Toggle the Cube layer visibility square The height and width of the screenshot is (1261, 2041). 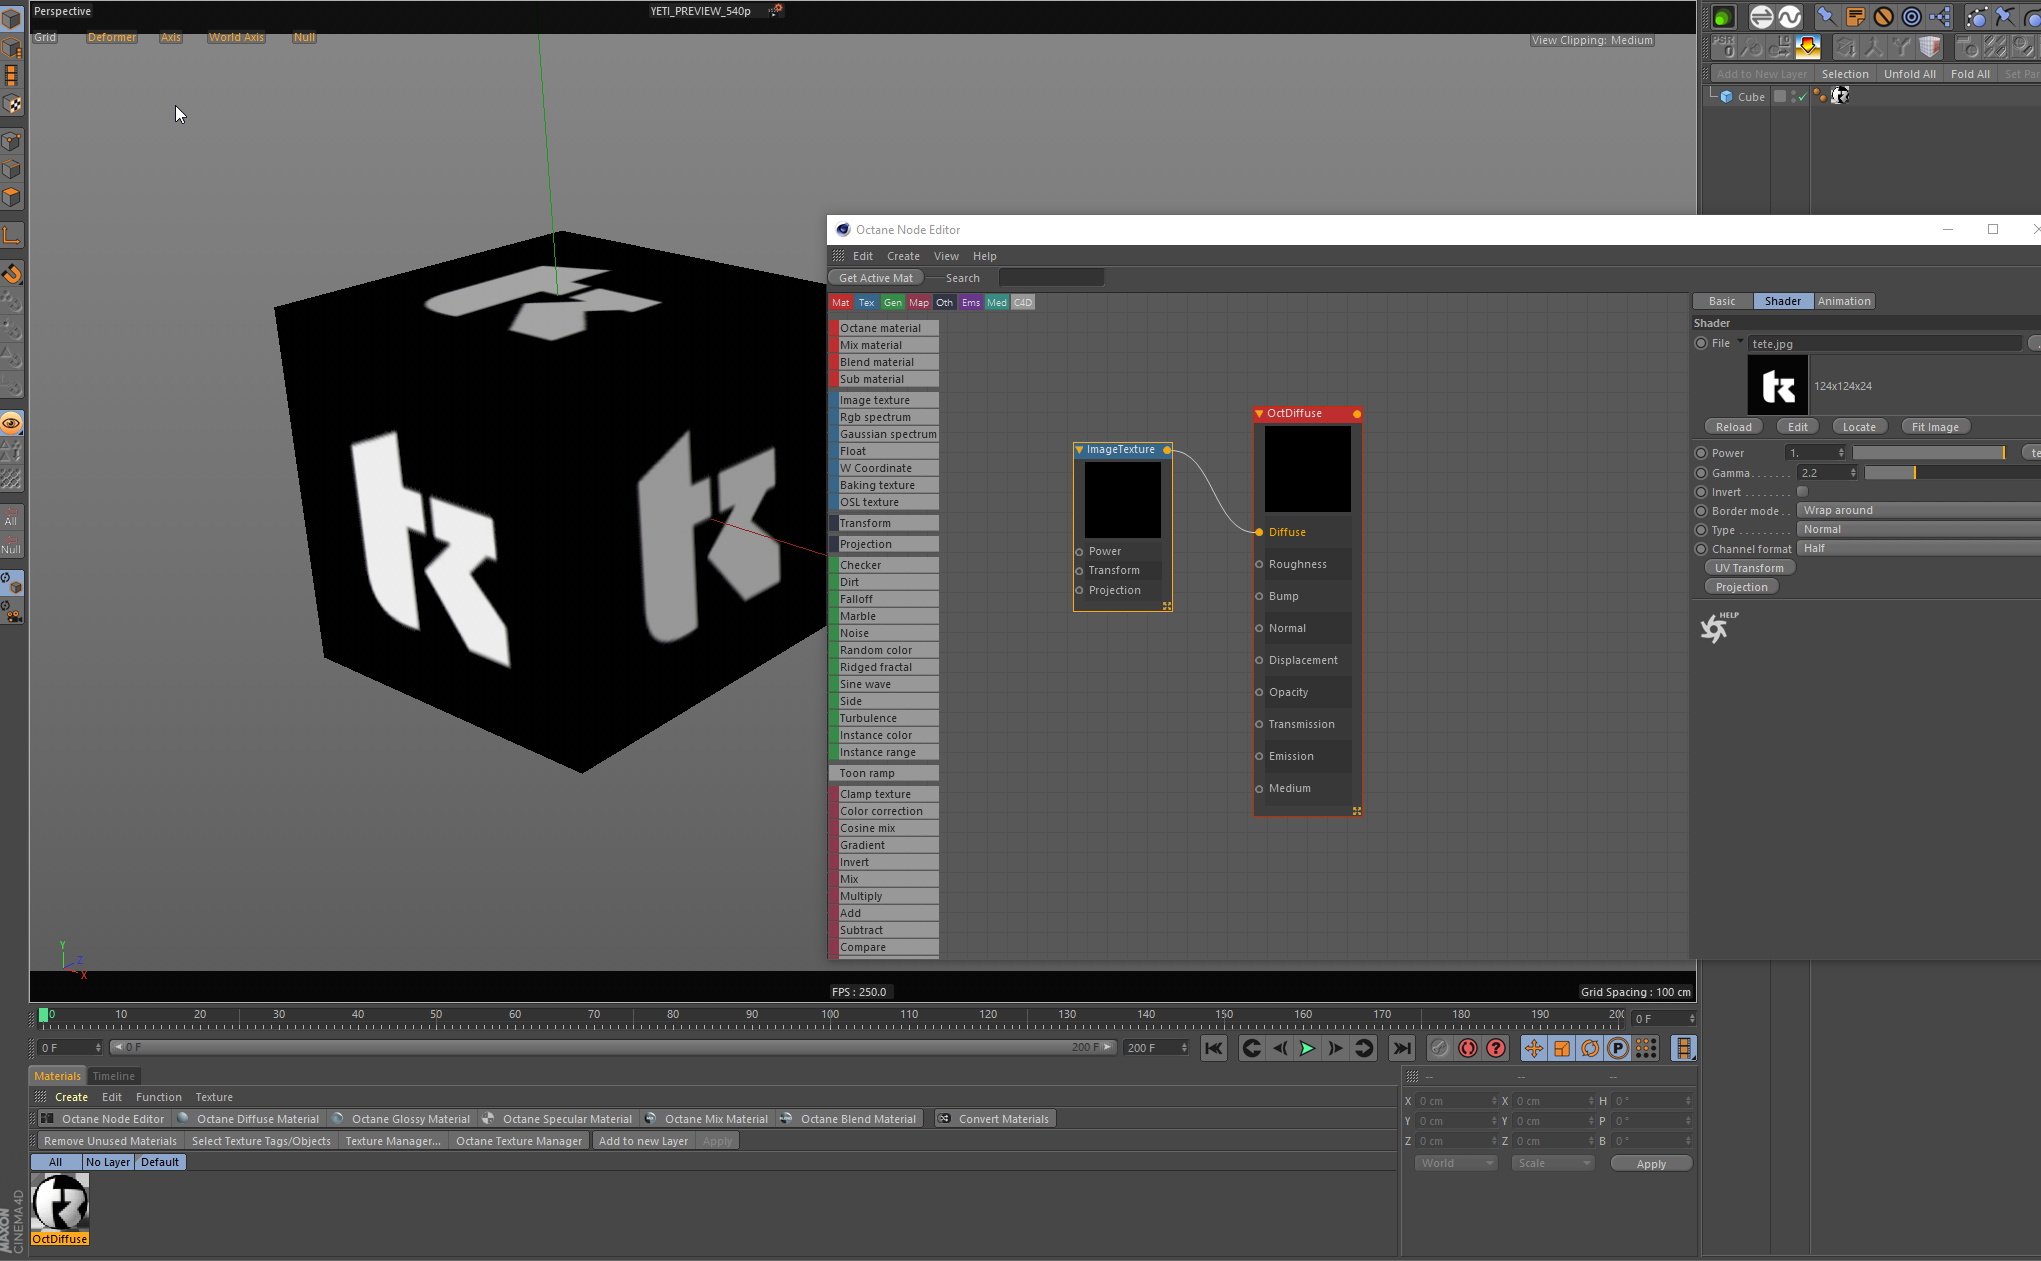point(1780,97)
